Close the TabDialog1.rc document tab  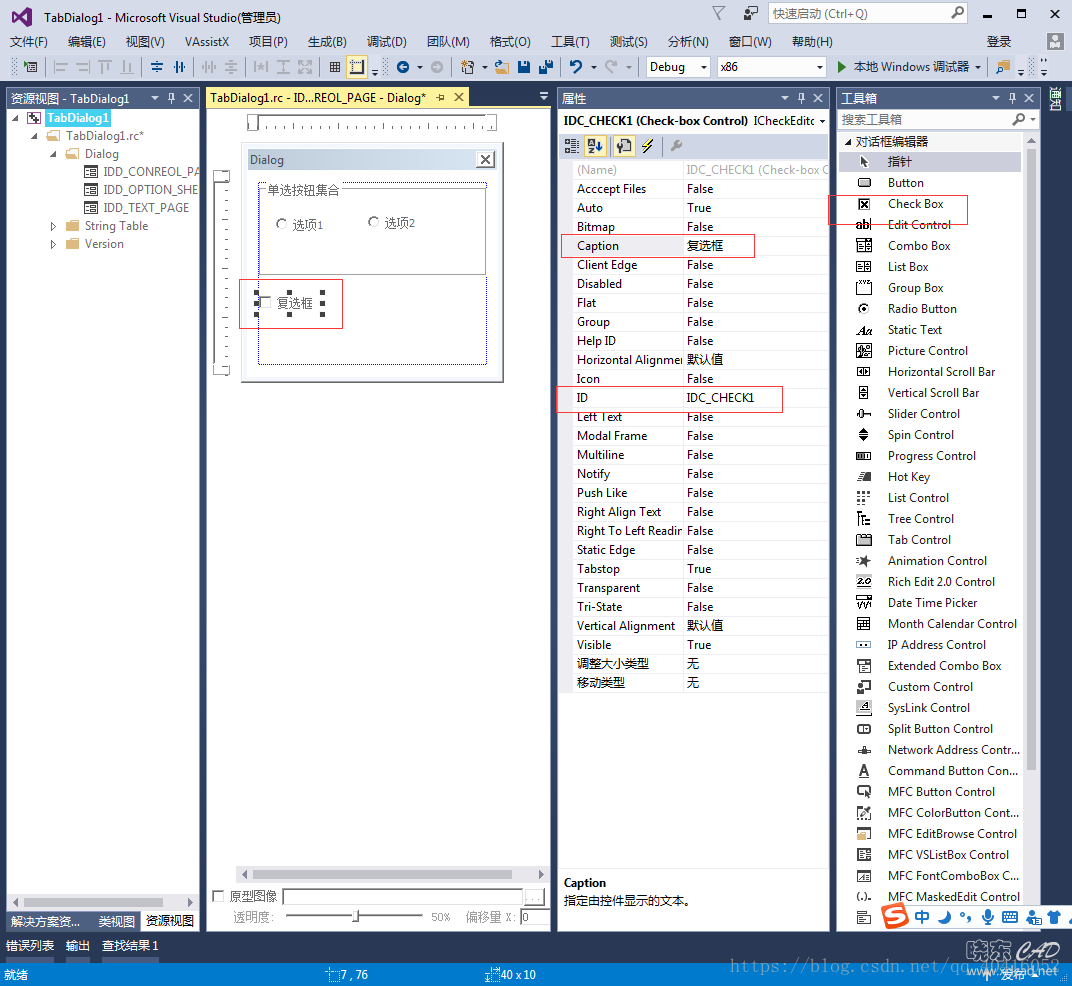pyautogui.click(x=459, y=97)
